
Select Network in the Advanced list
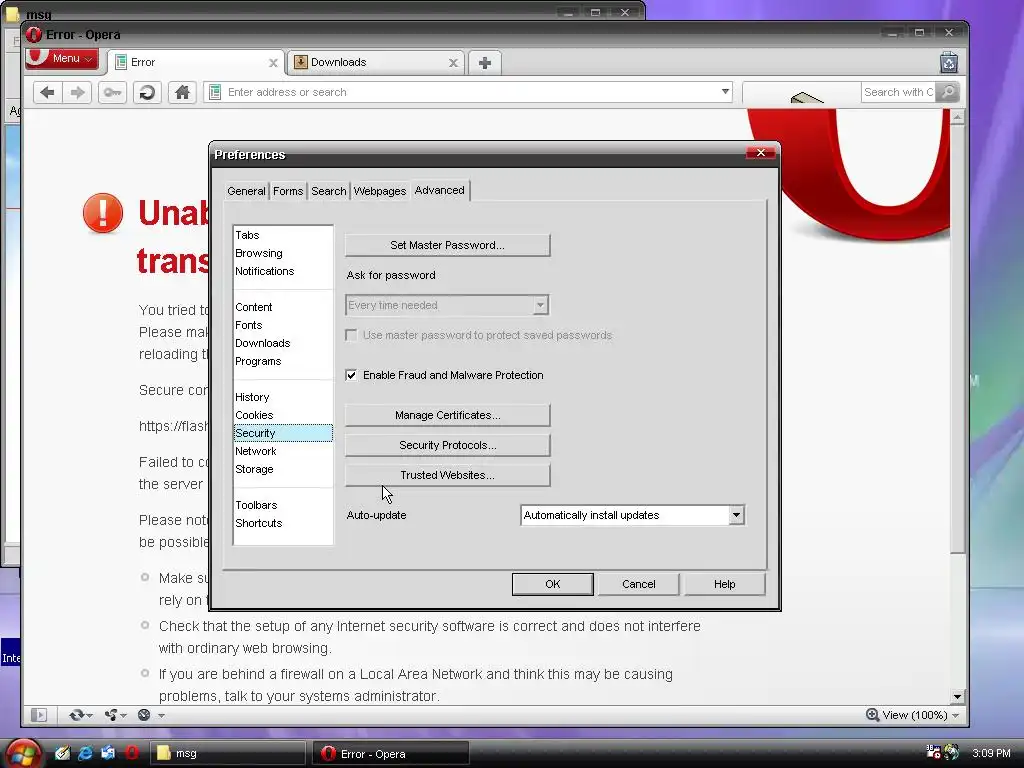click(283, 451)
